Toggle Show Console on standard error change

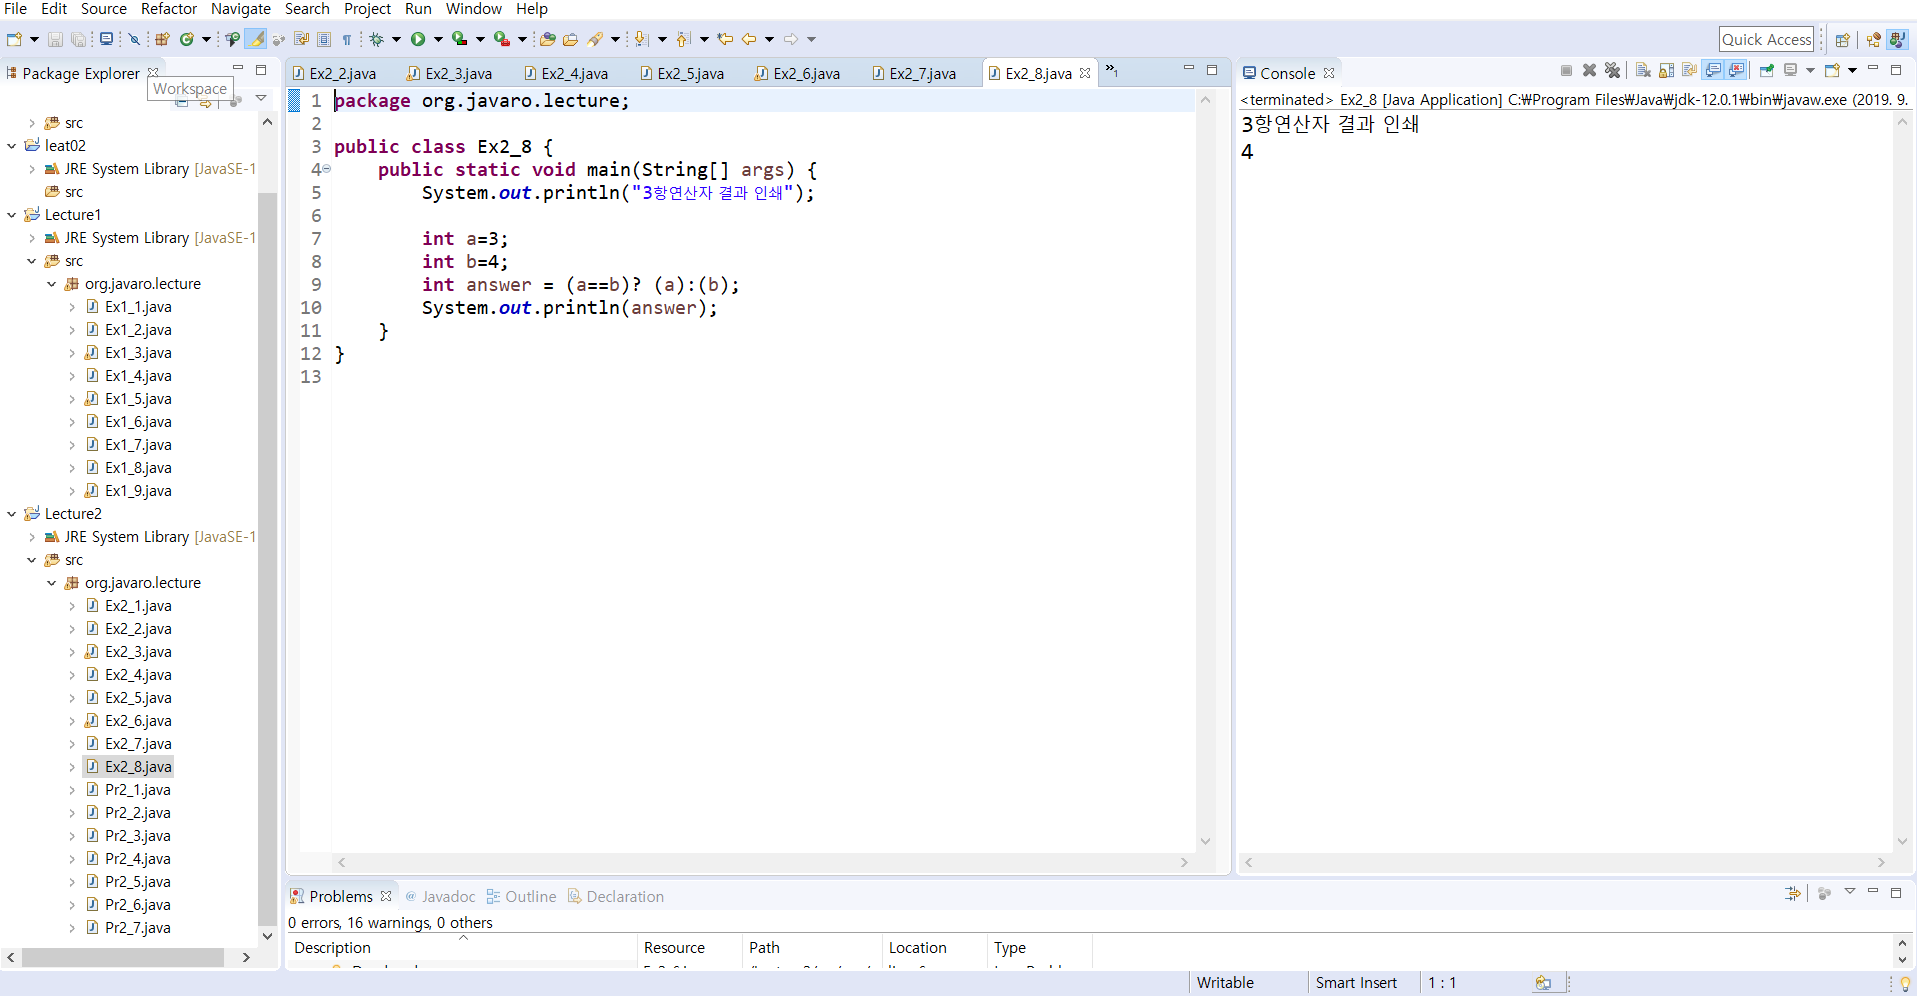1737,70
